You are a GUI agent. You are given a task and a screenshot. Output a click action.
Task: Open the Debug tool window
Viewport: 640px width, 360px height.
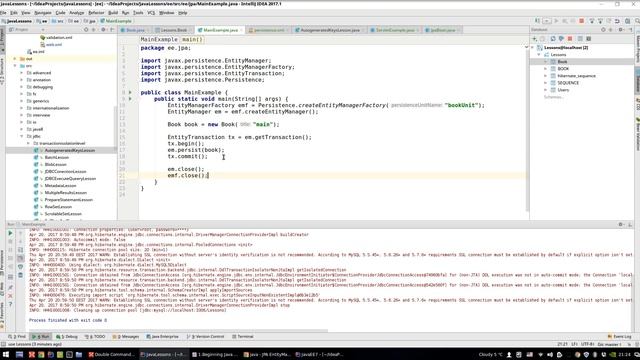coord(67,337)
